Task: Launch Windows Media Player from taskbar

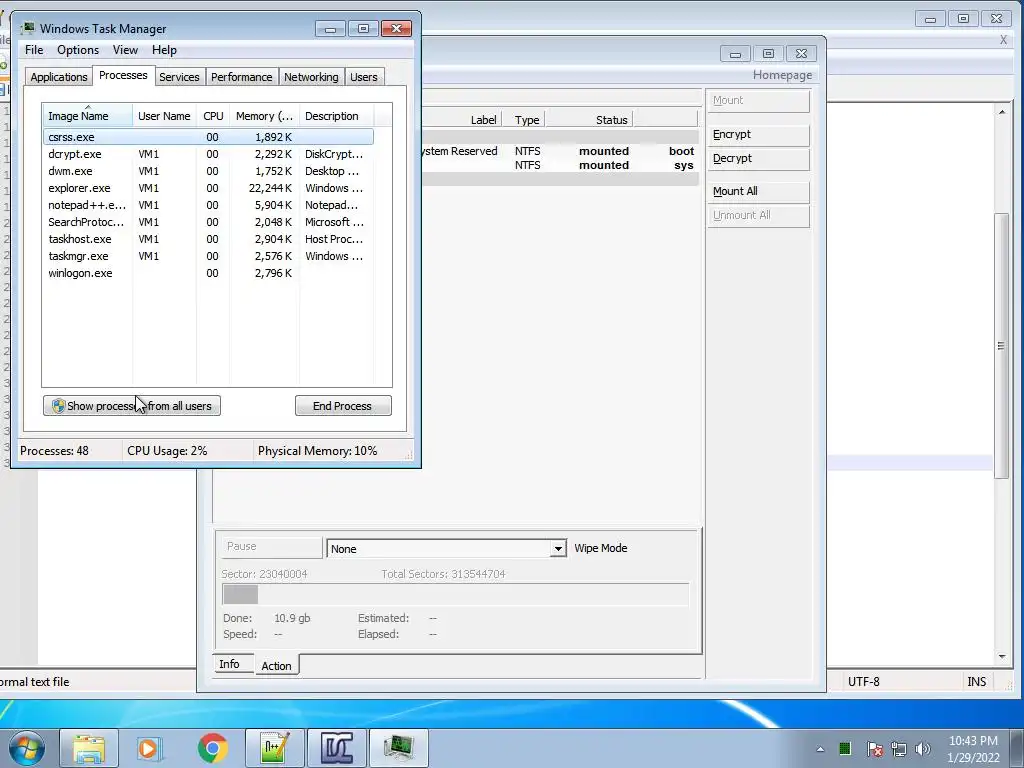Action: click(x=149, y=748)
